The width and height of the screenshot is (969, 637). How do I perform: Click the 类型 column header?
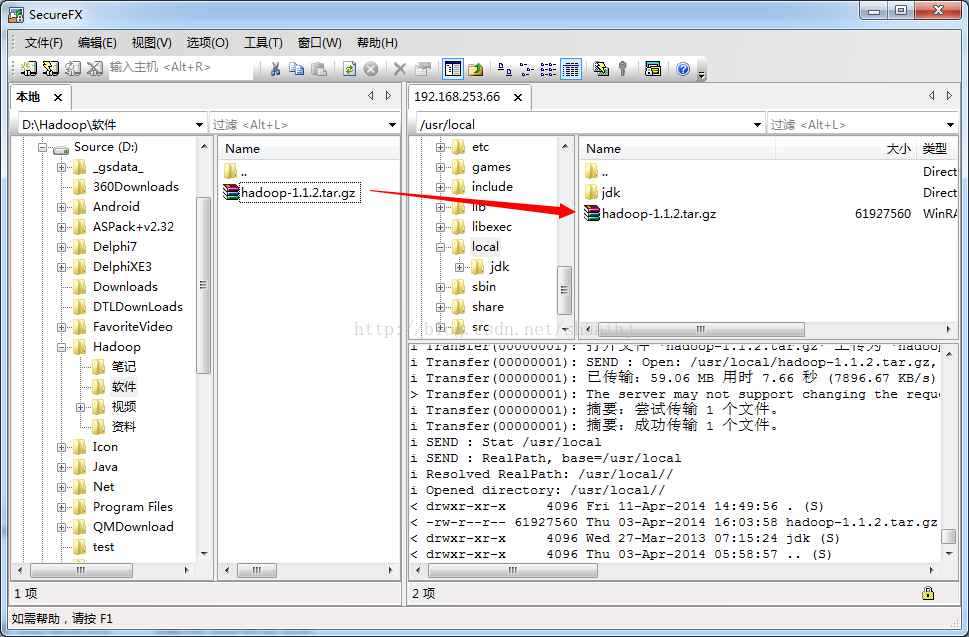point(935,149)
